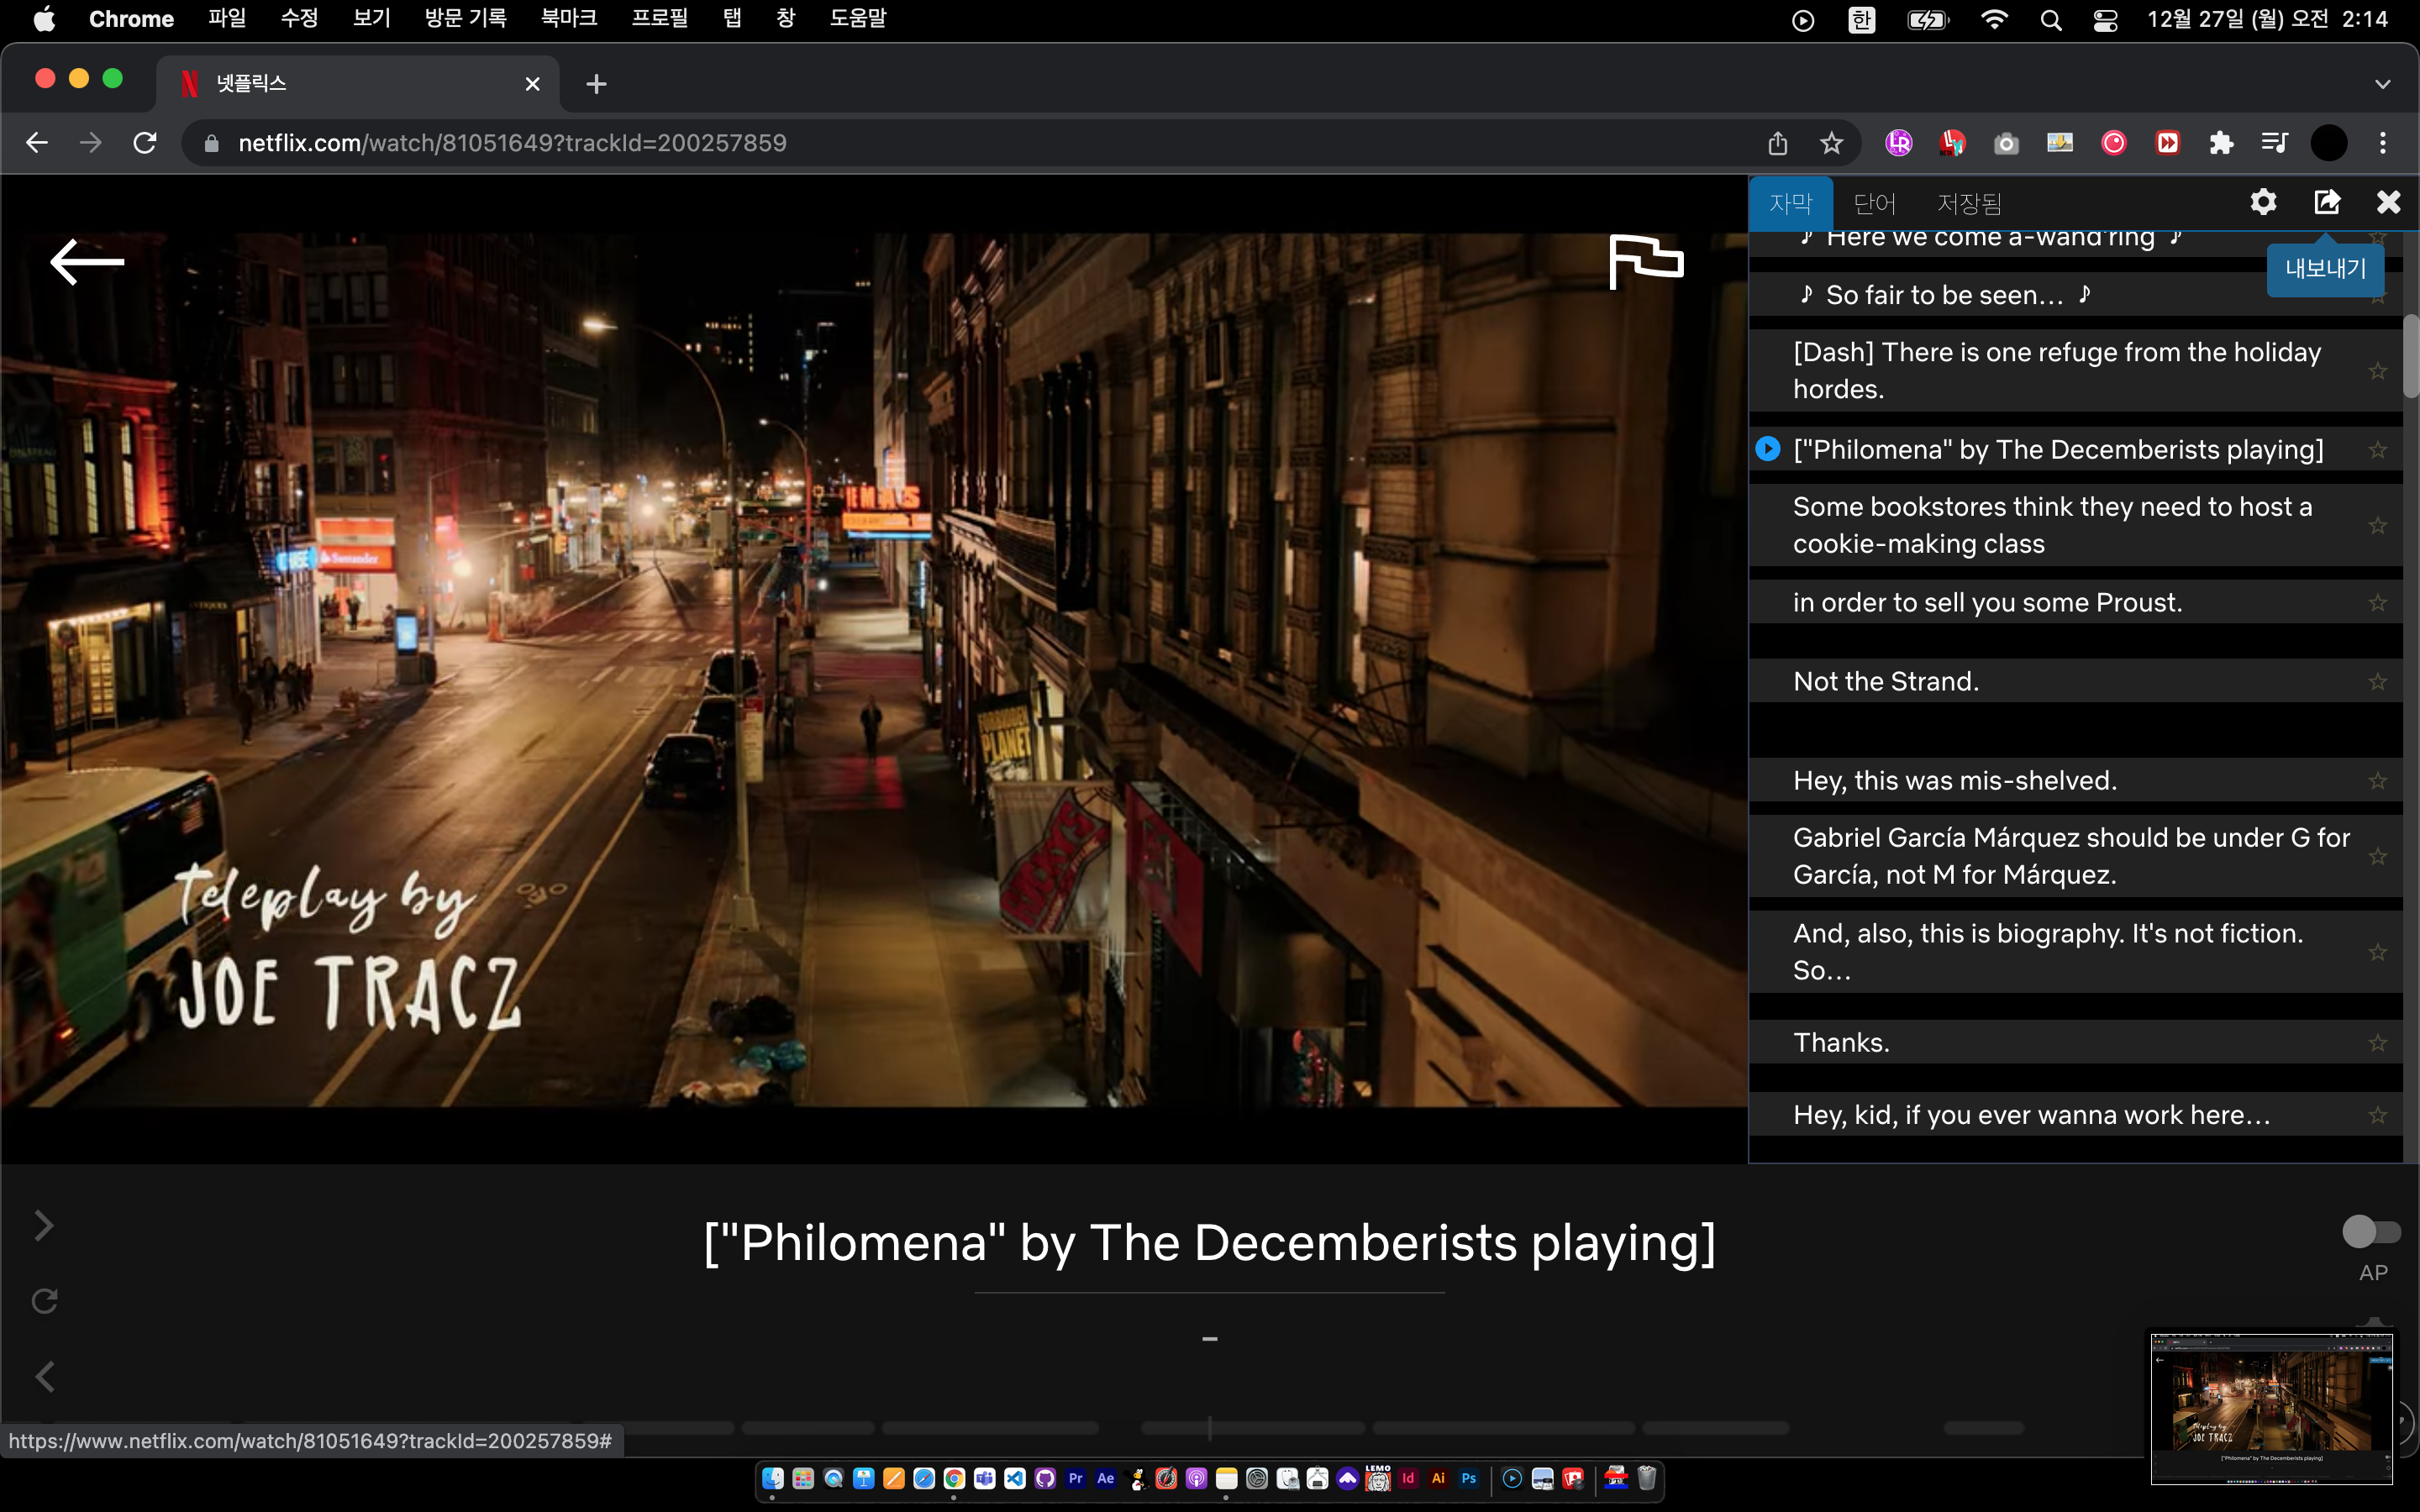Click the subtitle panel scrollbar thumb
Screen dimensions: 2420x1512
(2410, 355)
